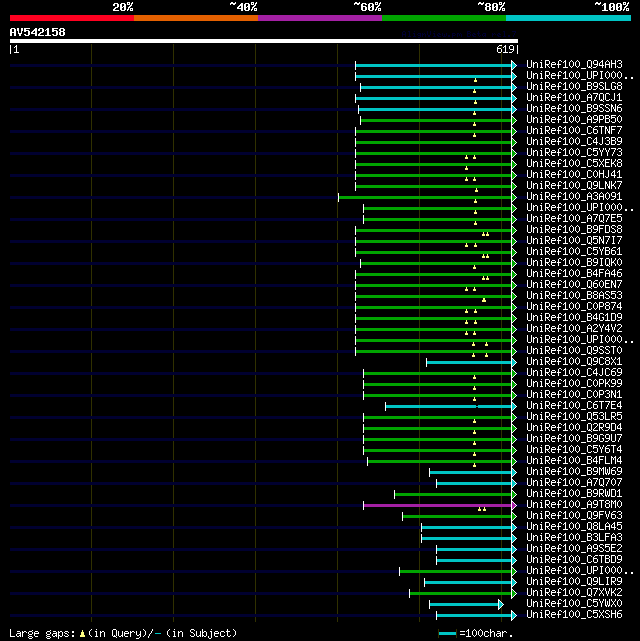Image resolution: width=640 pixels, height=641 pixels.
Task: Click the UniRef100_C0PK99 hit name
Action: [574, 384]
